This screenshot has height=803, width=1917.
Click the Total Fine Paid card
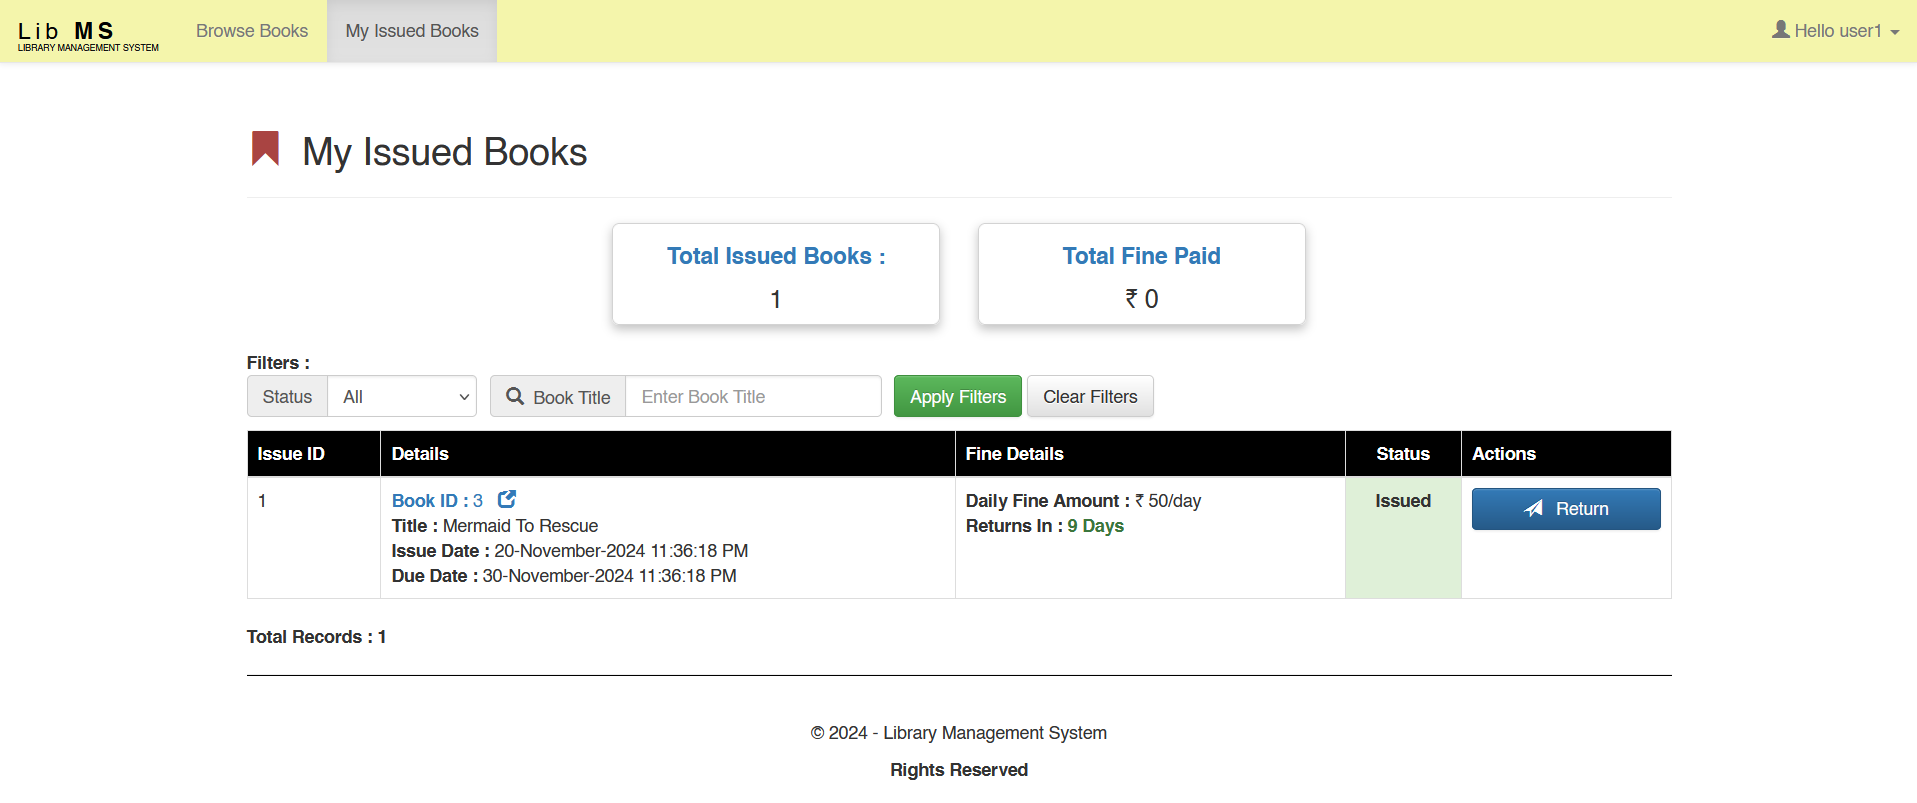point(1142,274)
